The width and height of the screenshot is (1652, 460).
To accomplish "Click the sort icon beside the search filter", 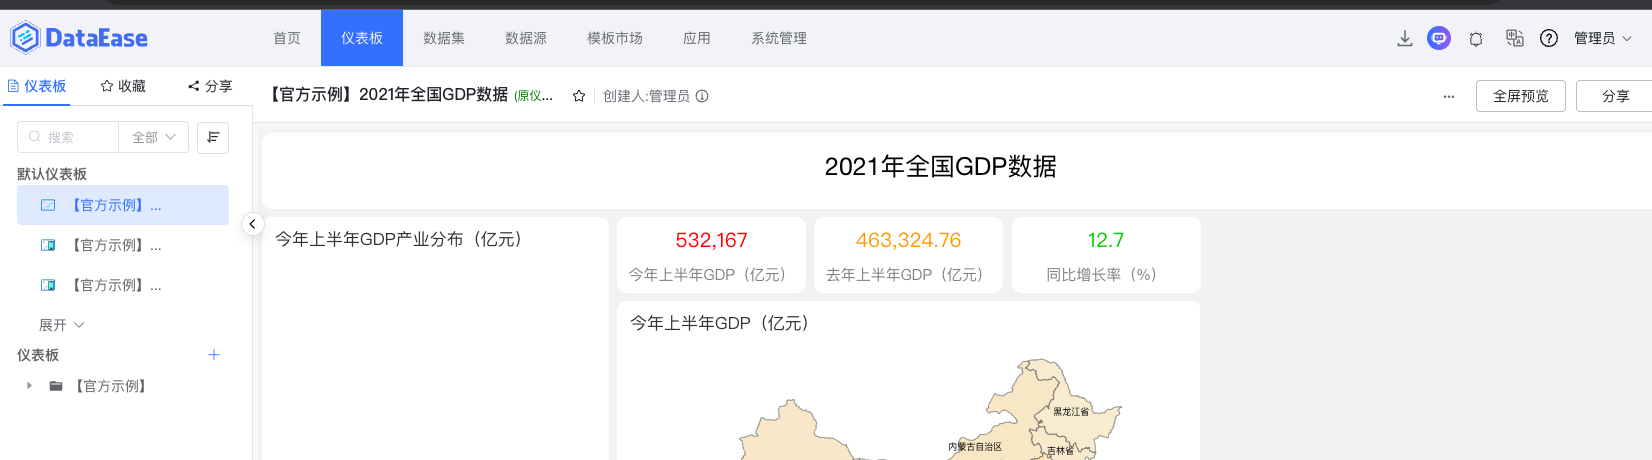I will (213, 137).
